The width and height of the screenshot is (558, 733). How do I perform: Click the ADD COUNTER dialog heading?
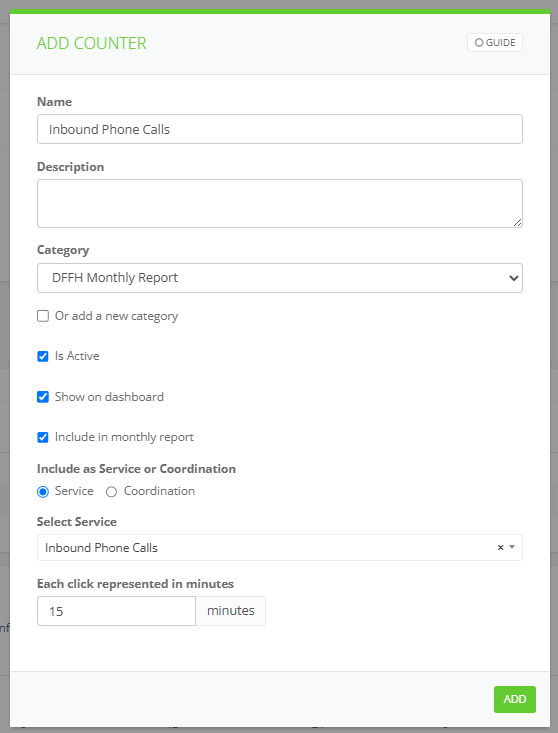92,43
